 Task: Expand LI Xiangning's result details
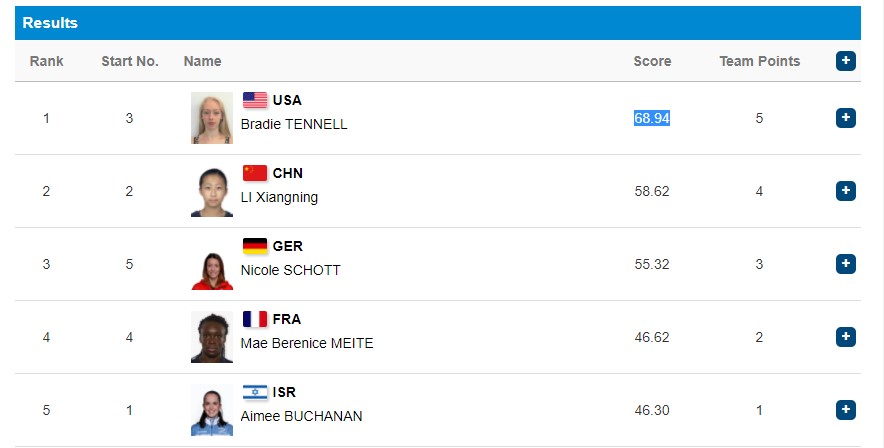(846, 191)
